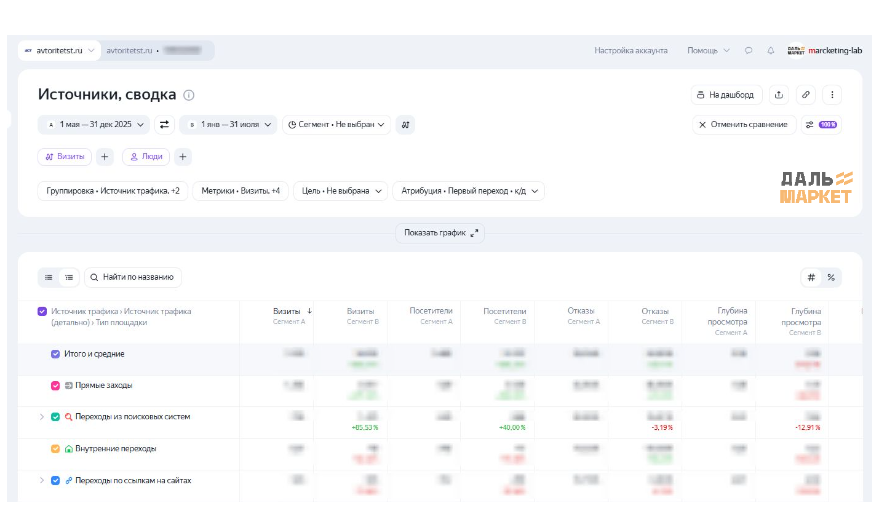Image resolution: width=877 pixels, height=522 pixels.
Task: Click the search-engine magnifier source icon
Action: coord(68,417)
